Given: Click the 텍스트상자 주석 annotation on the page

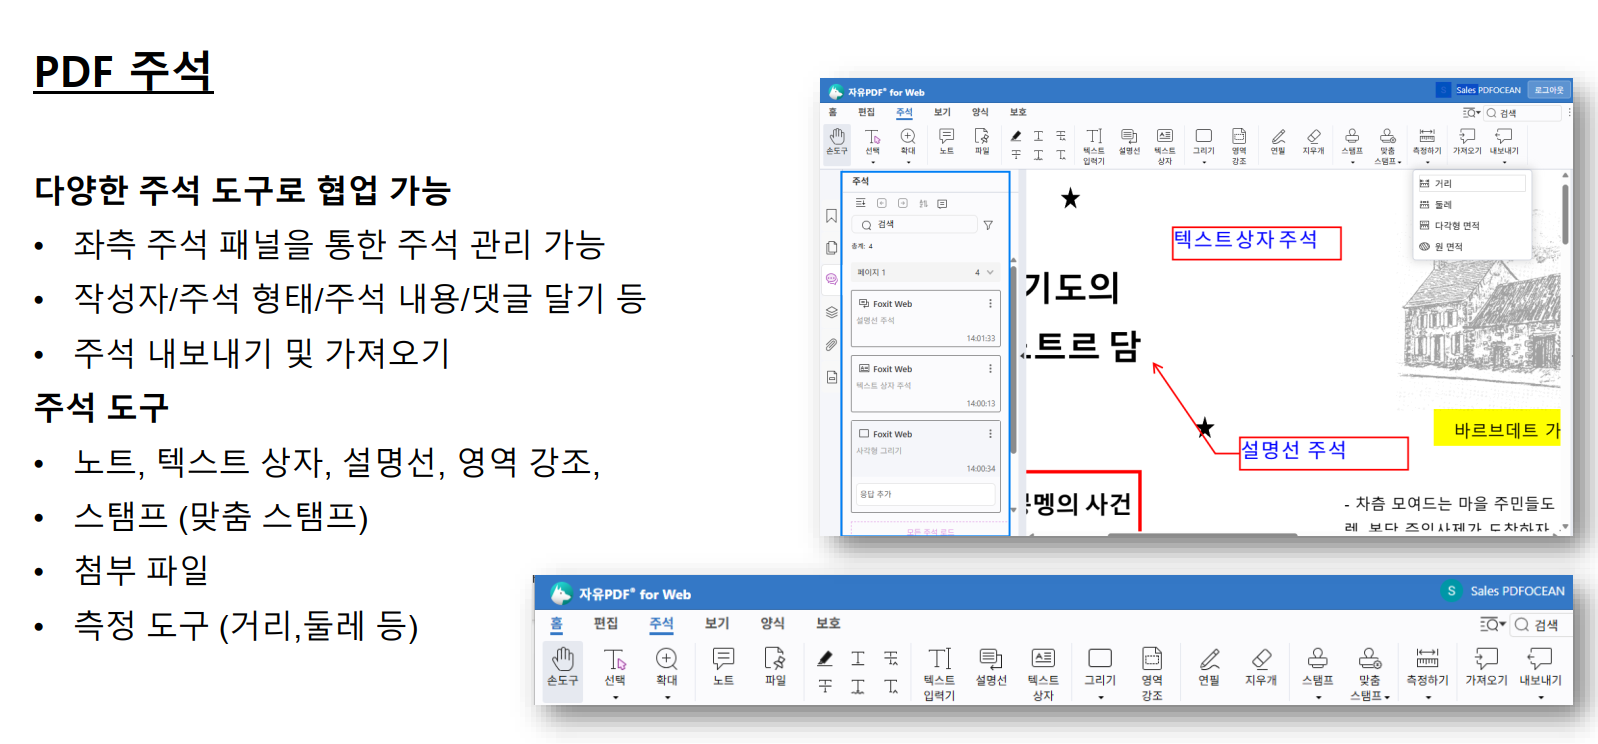Looking at the screenshot, I should [1256, 242].
